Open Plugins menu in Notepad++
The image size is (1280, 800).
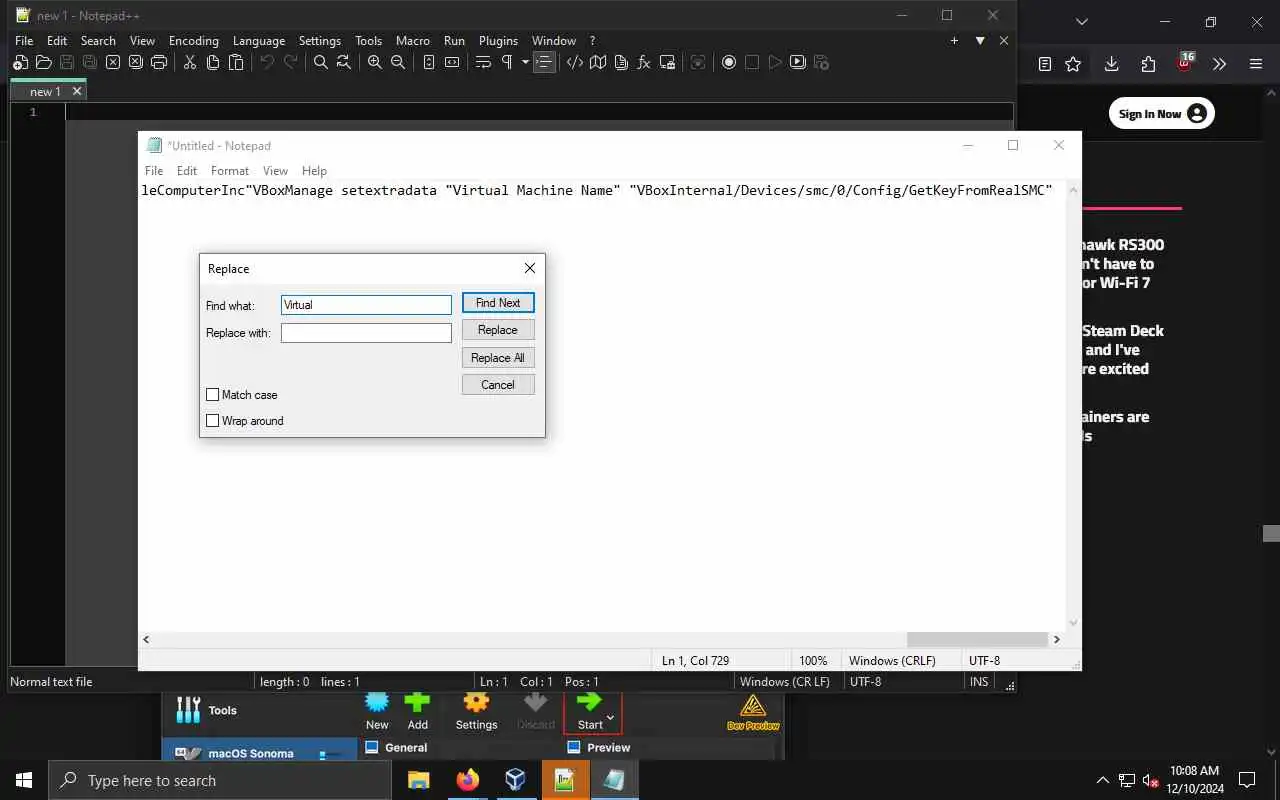pos(498,41)
